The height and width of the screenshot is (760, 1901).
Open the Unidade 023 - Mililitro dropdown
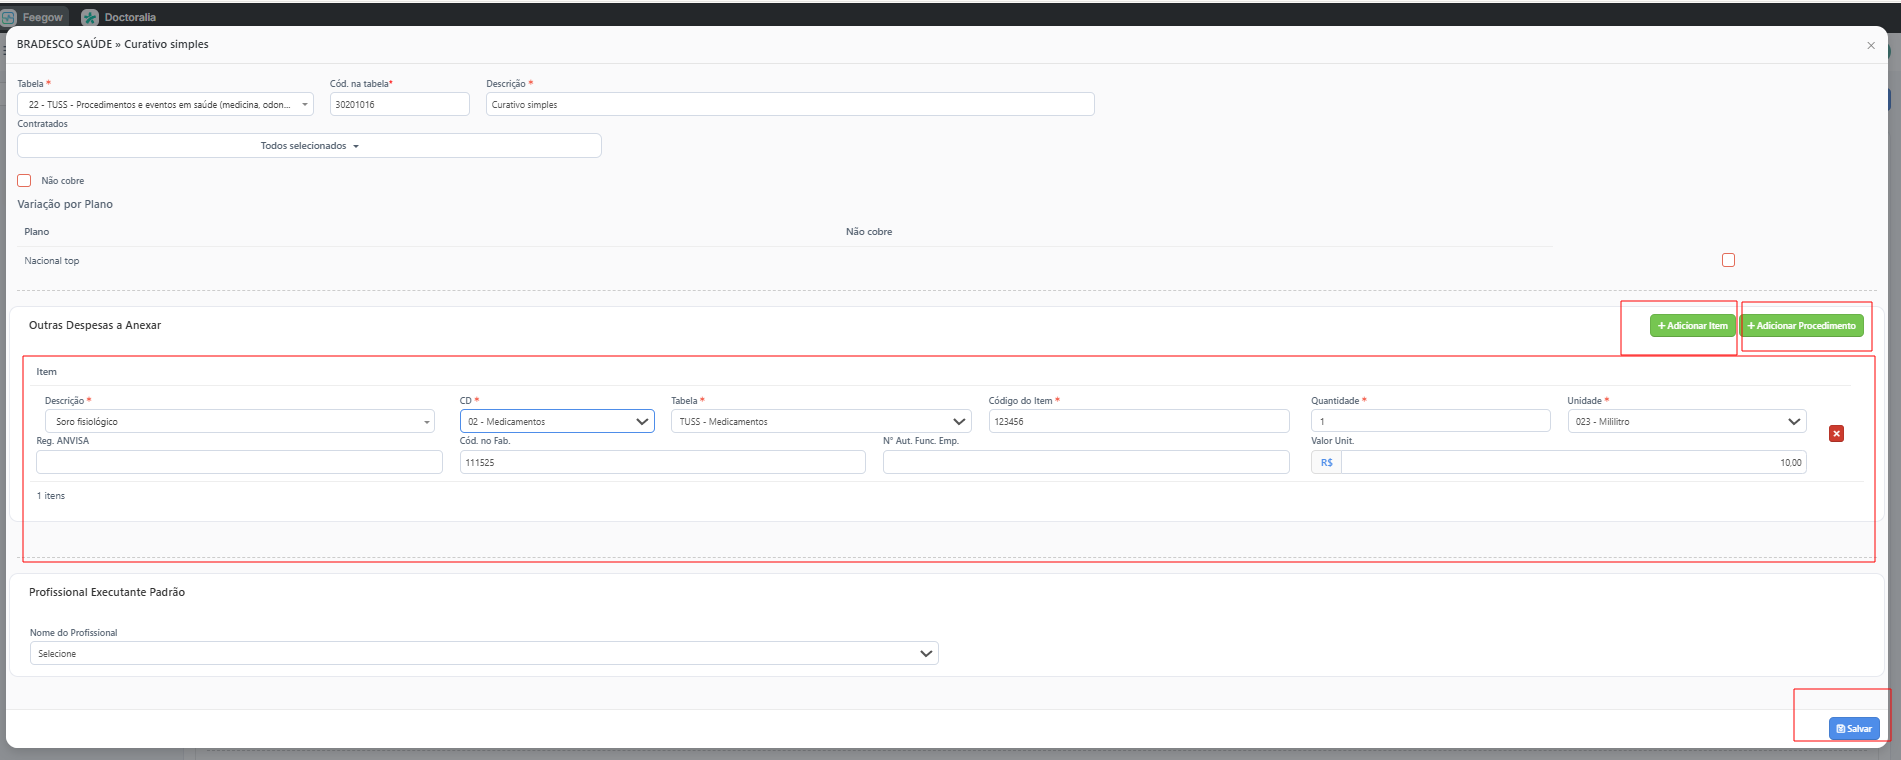point(1687,421)
